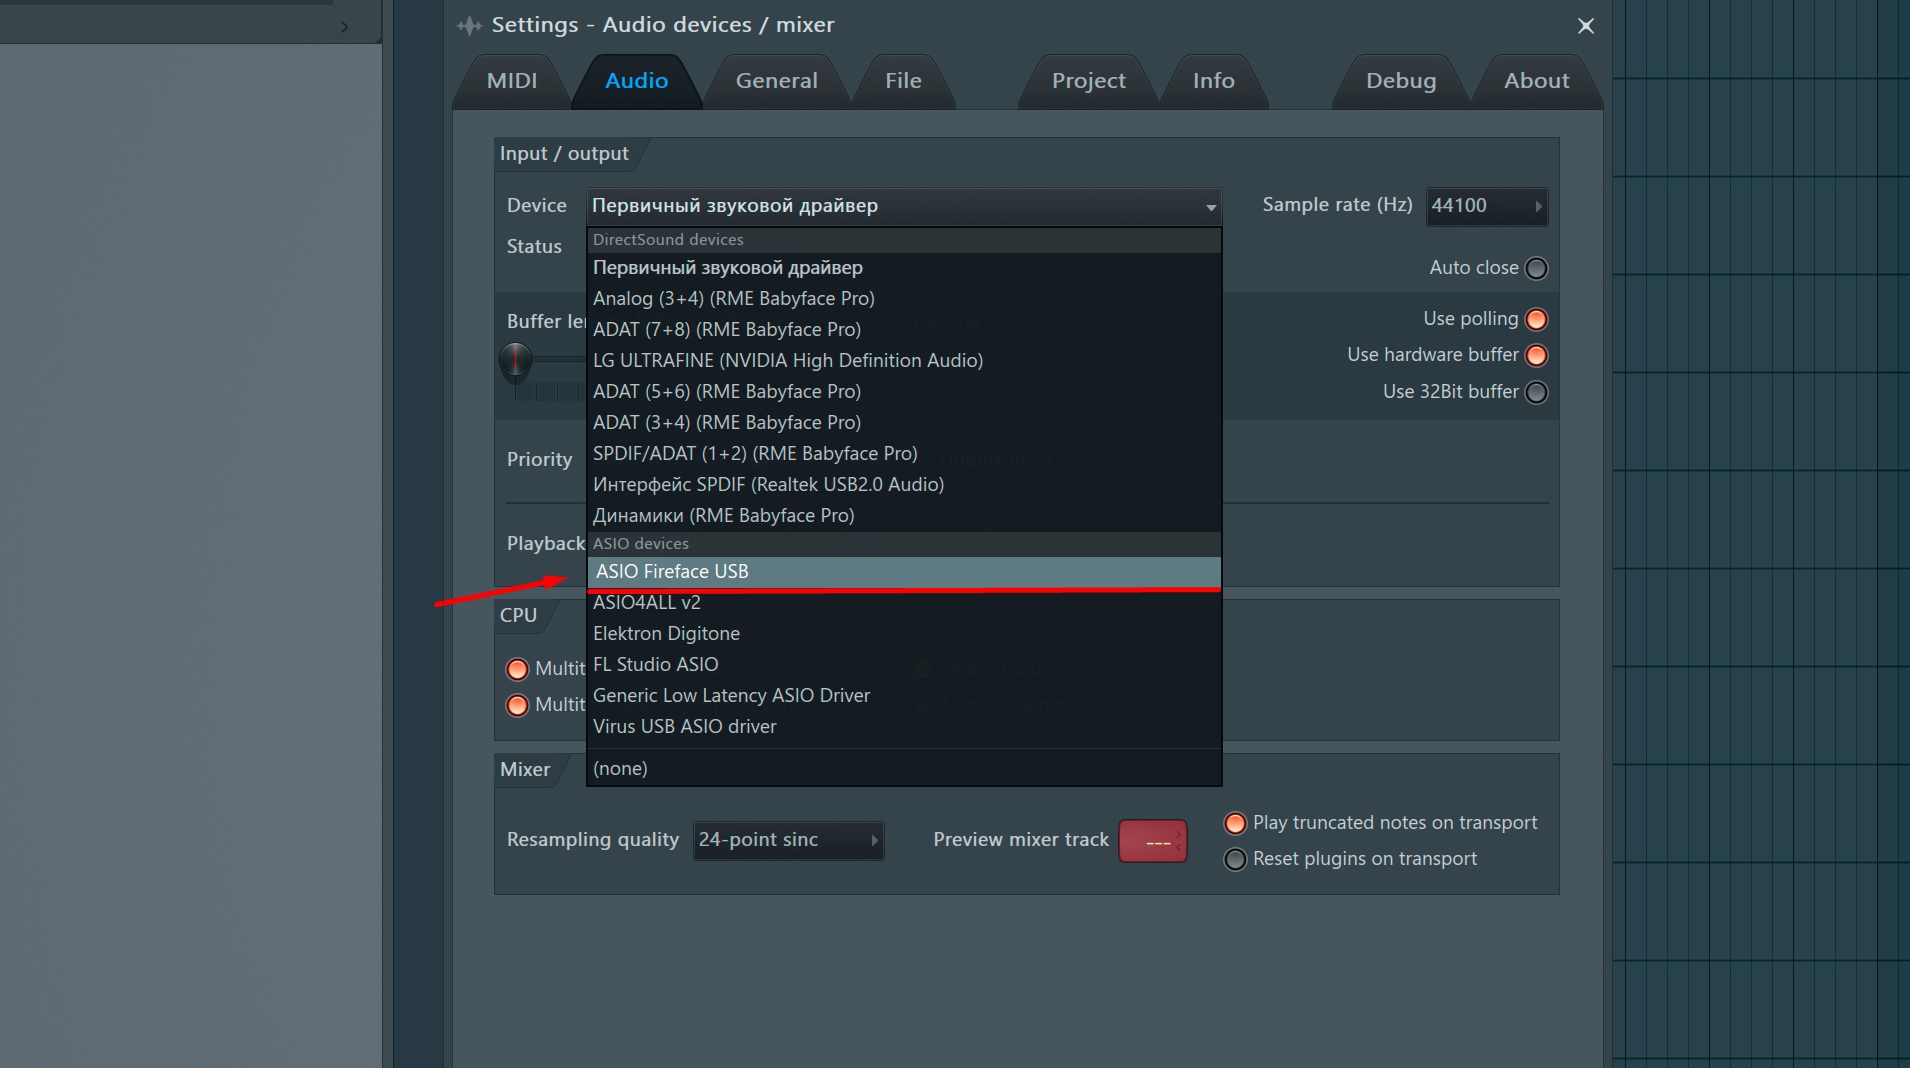
Task: Select Первичный звуковой драйвер in the list
Action: (x=904, y=268)
